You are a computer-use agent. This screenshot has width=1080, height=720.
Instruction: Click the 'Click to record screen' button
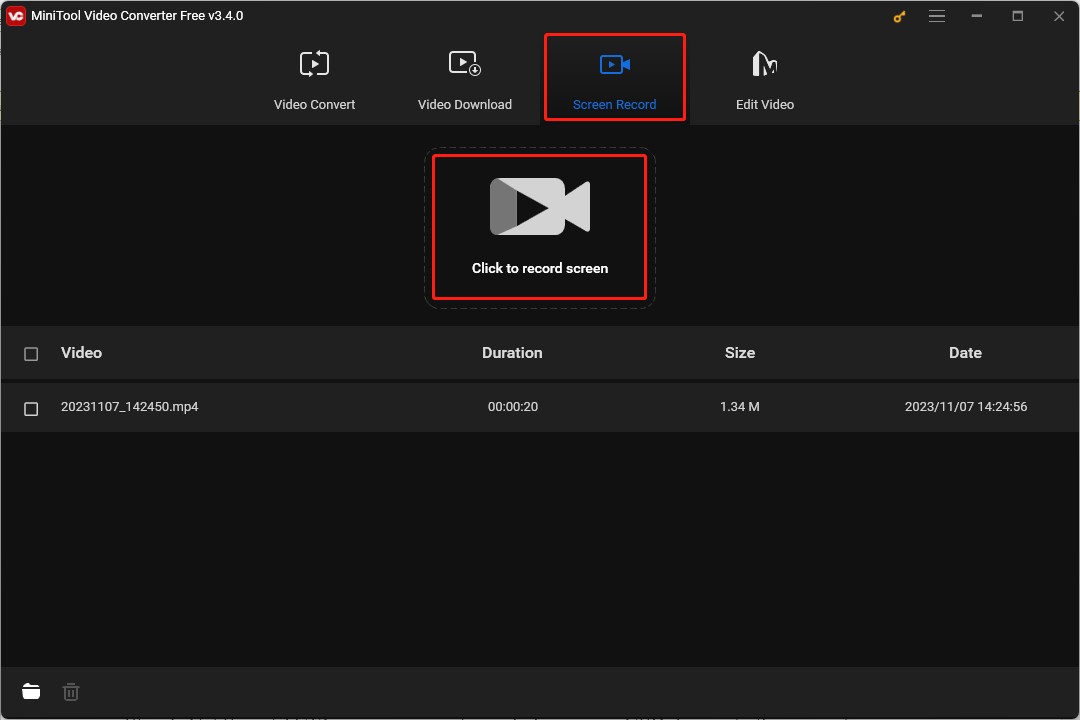pyautogui.click(x=539, y=227)
